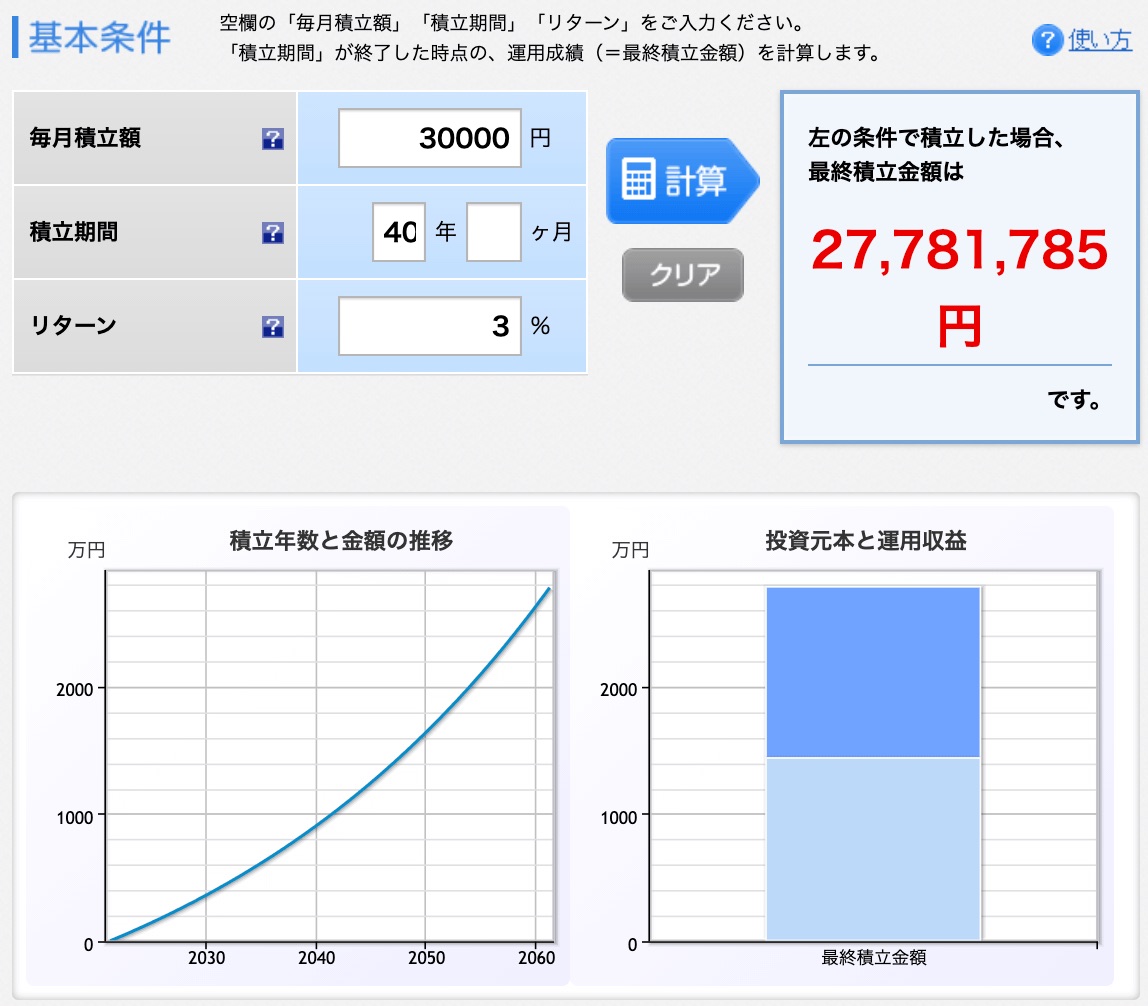
Task: Click the 2050 x-axis label
Action: (426, 958)
